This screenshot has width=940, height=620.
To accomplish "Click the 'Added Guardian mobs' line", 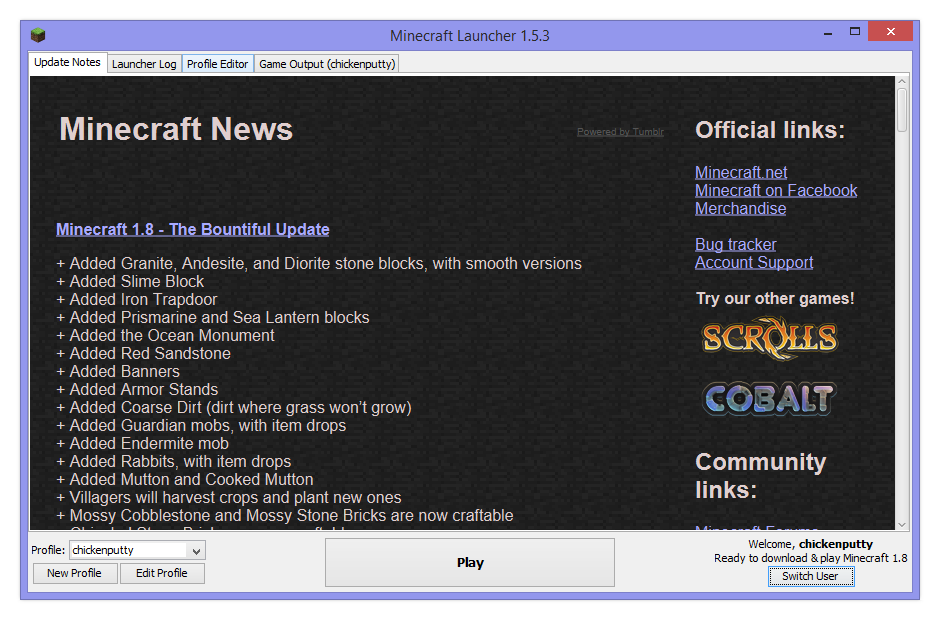I will pyautogui.click(x=201, y=426).
